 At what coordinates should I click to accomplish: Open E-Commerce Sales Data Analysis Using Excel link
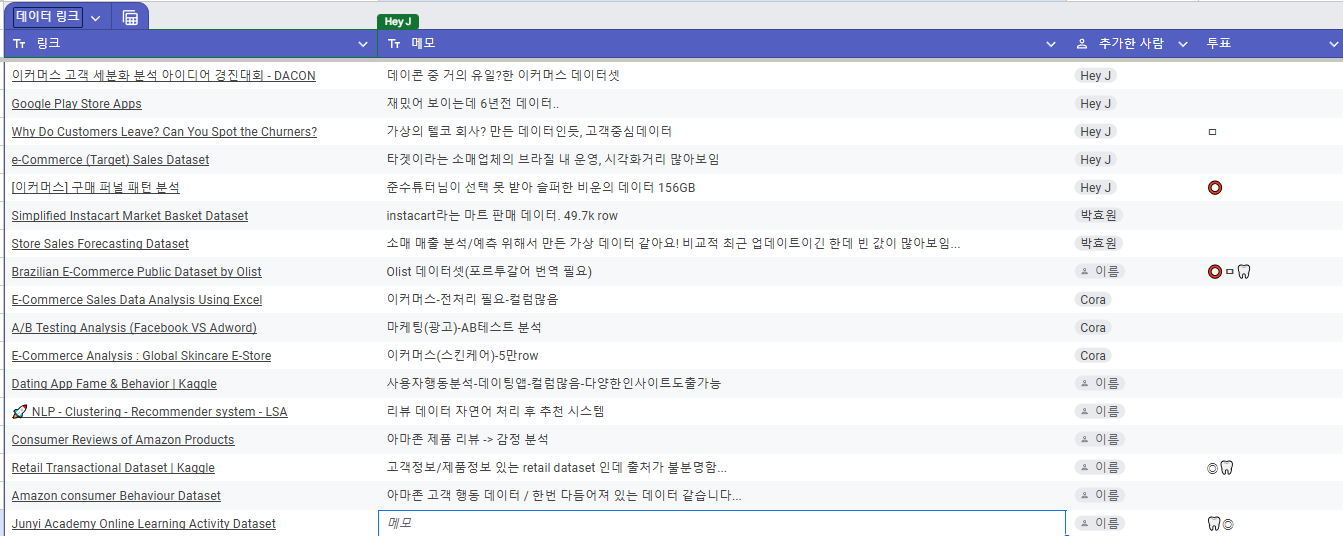[x=137, y=300]
